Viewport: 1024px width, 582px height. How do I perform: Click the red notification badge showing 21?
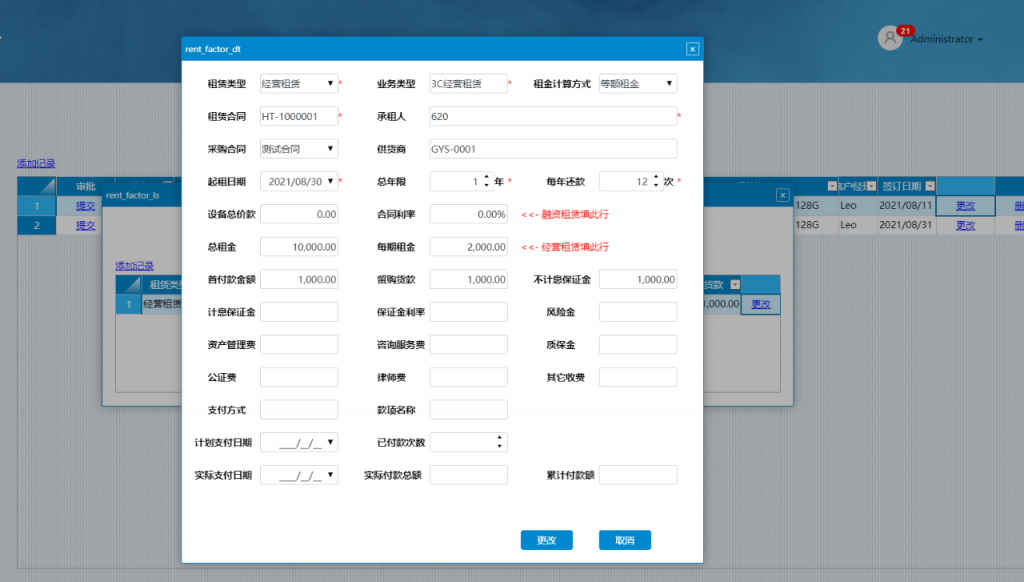tap(906, 31)
